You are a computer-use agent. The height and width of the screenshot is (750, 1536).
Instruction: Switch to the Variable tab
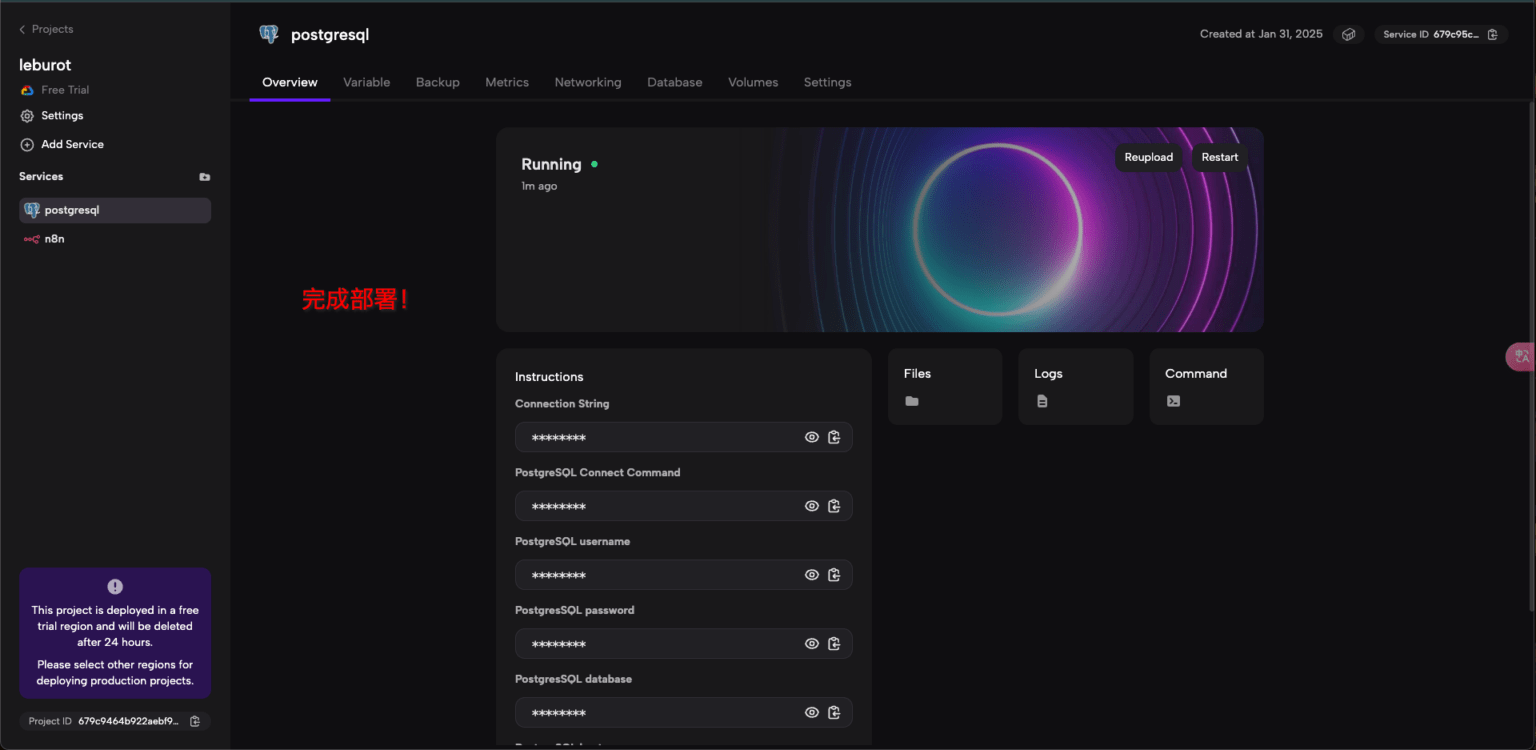[x=367, y=82]
